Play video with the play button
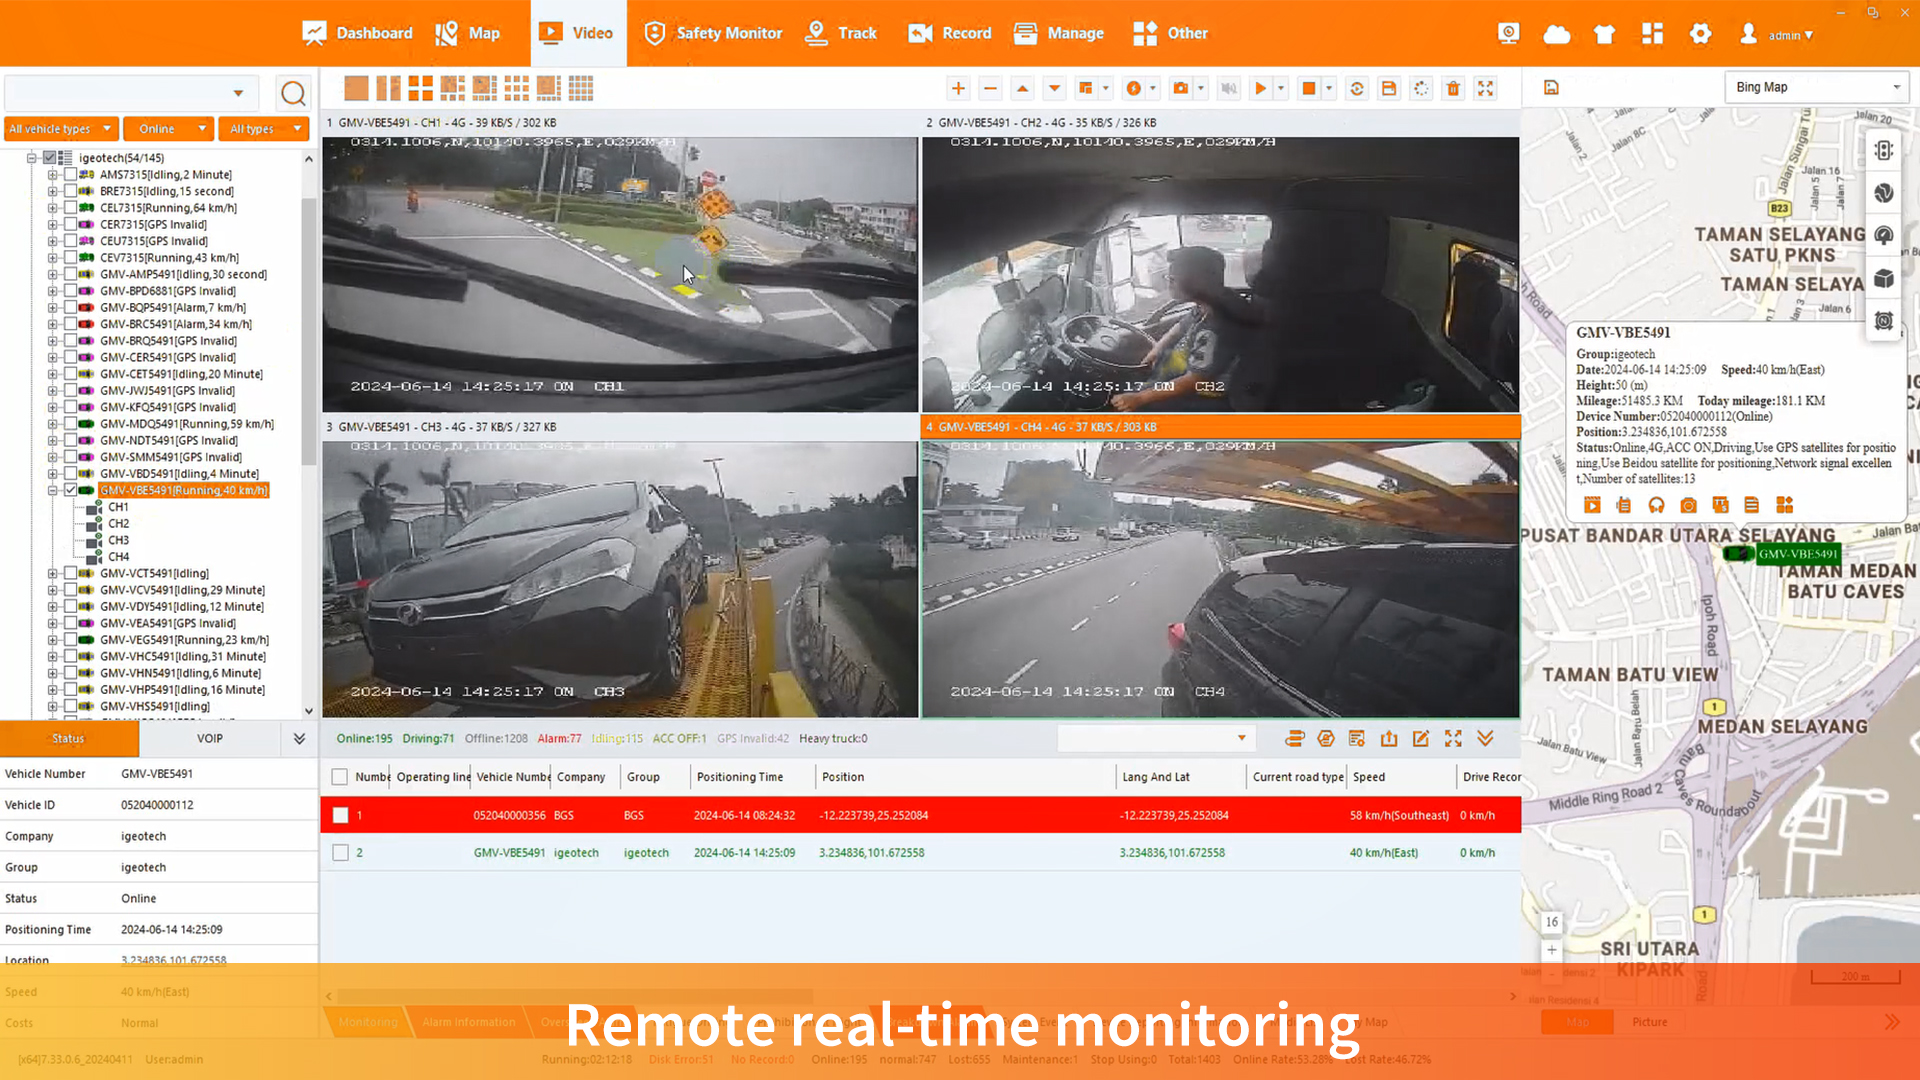This screenshot has width=1920, height=1080. click(1260, 88)
